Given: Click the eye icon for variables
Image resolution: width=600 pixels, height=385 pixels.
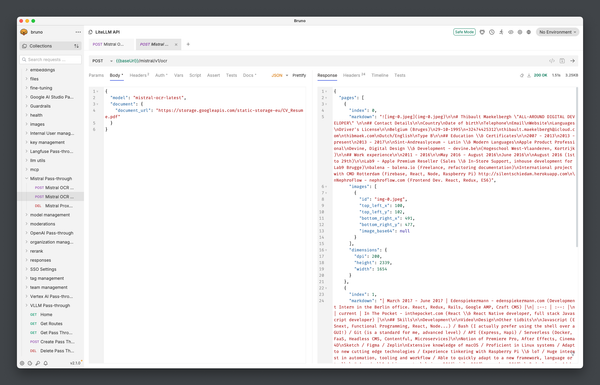Looking at the screenshot, I should [x=510, y=32].
